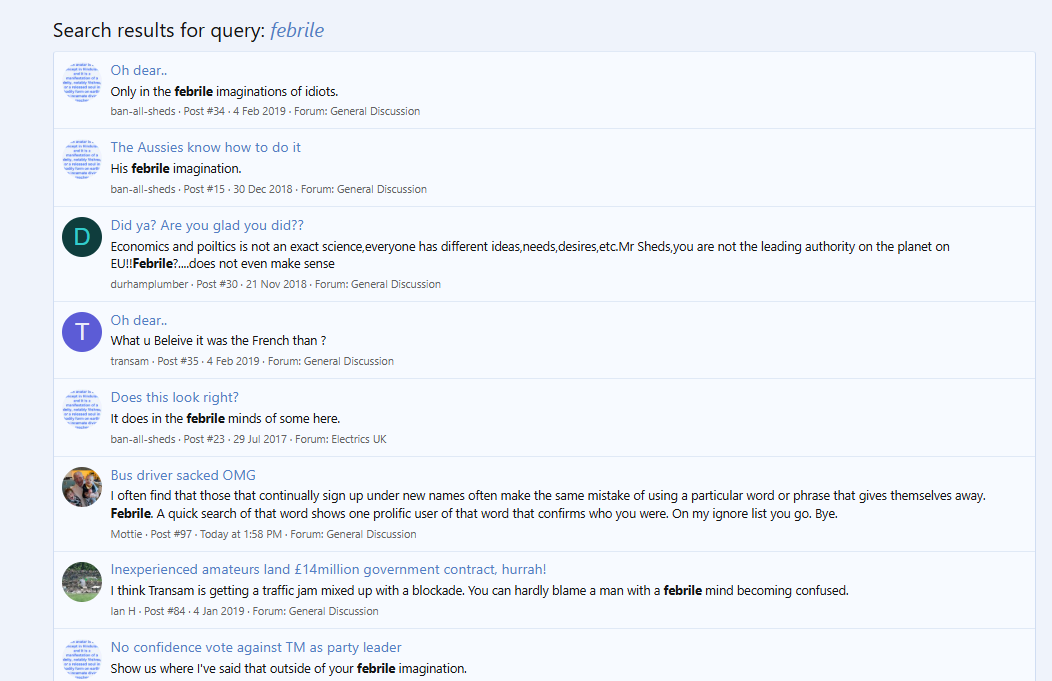1052x681 pixels.
Task: Open "No confidence vote against TM as party leader"
Action: [256, 647]
